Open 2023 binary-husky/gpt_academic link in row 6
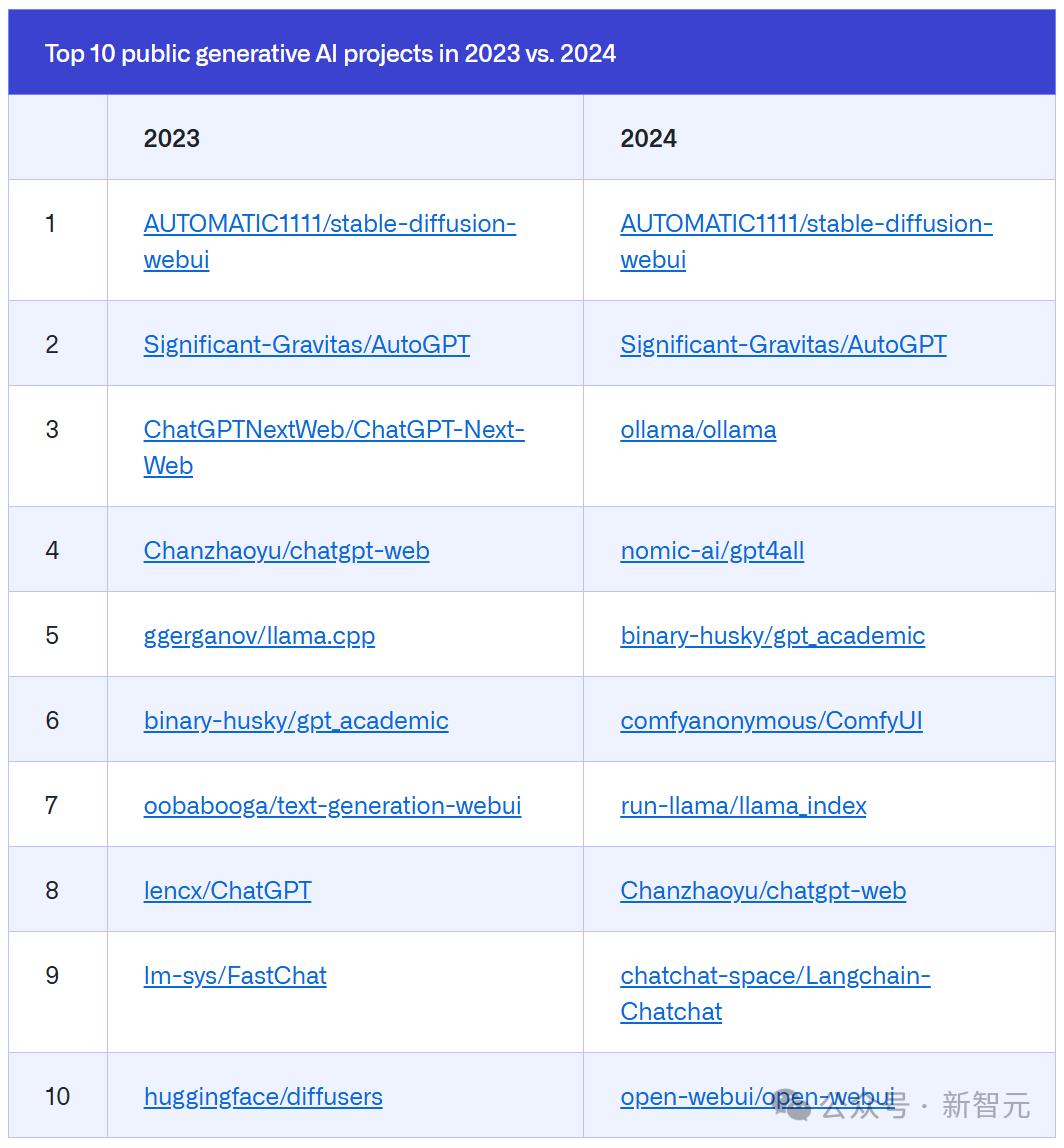 coord(296,720)
